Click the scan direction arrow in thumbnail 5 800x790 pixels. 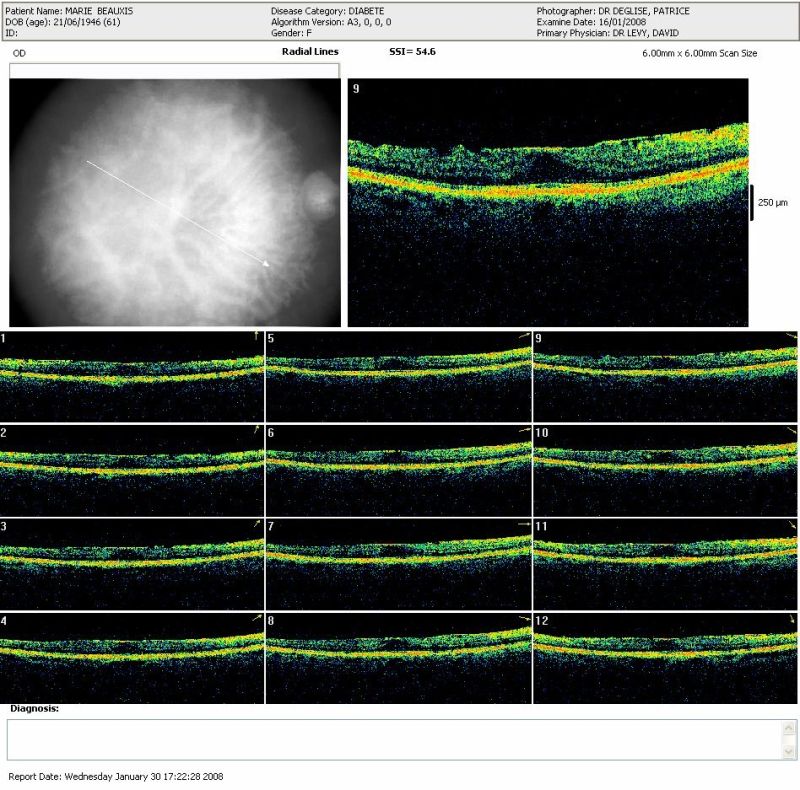tap(523, 337)
